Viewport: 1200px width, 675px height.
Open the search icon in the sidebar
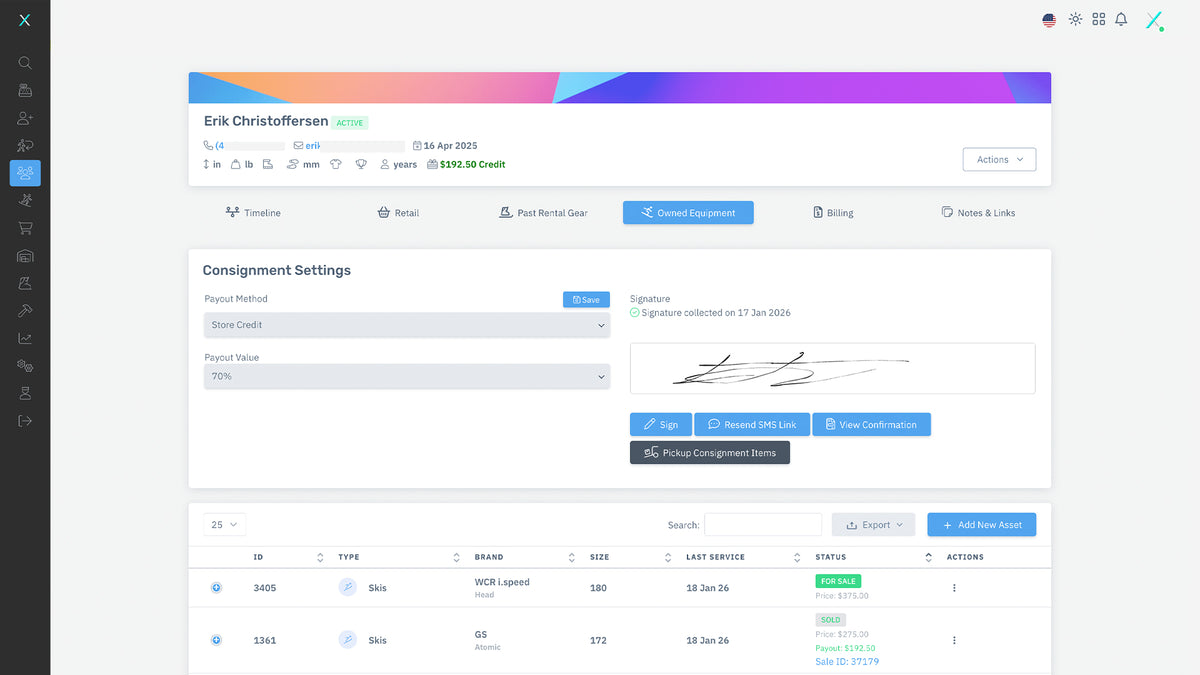[25, 63]
